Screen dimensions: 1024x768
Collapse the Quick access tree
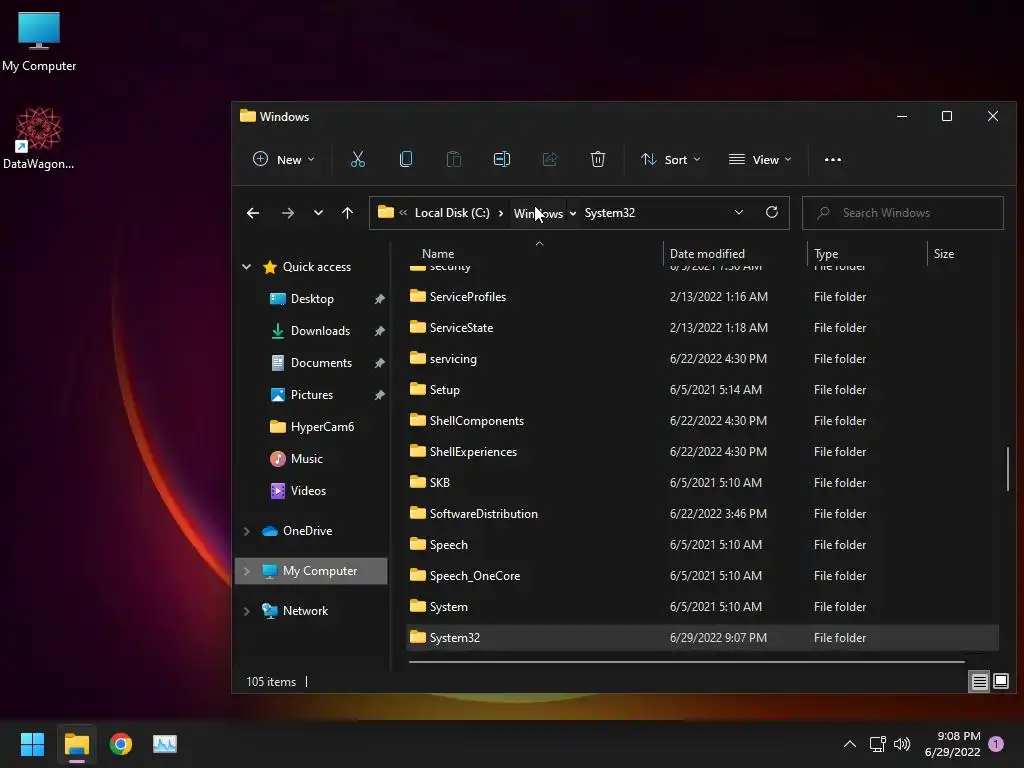click(247, 266)
